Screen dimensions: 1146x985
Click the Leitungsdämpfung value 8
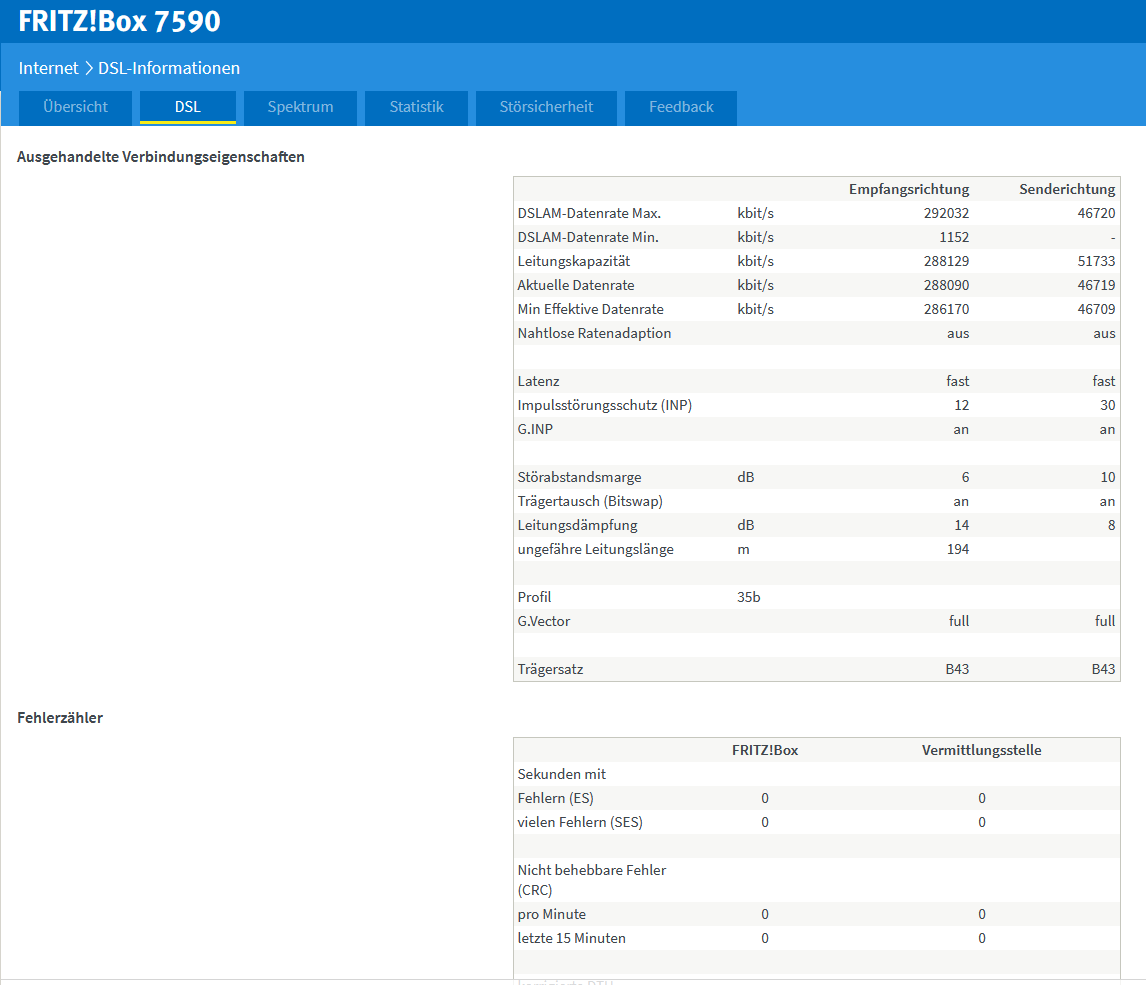1112,525
